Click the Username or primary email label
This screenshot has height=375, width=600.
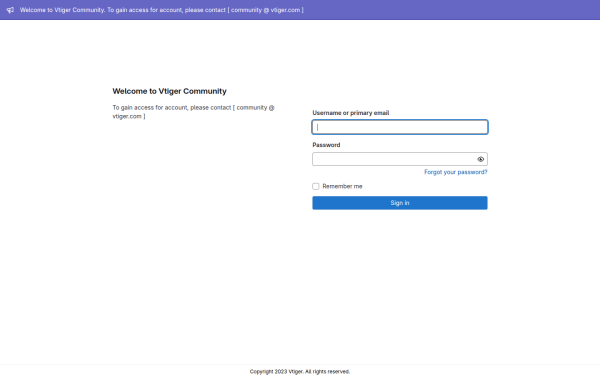[x=351, y=113]
